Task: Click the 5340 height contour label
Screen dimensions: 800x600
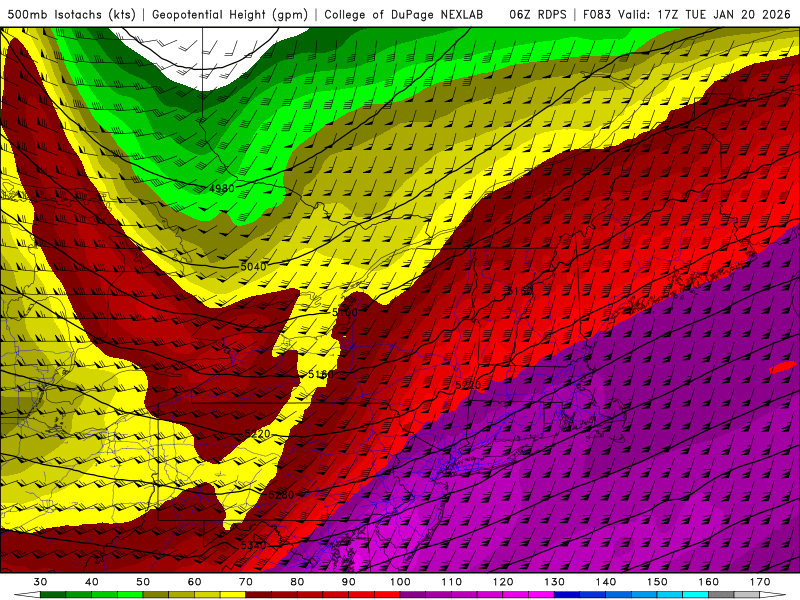Action: click(253, 545)
